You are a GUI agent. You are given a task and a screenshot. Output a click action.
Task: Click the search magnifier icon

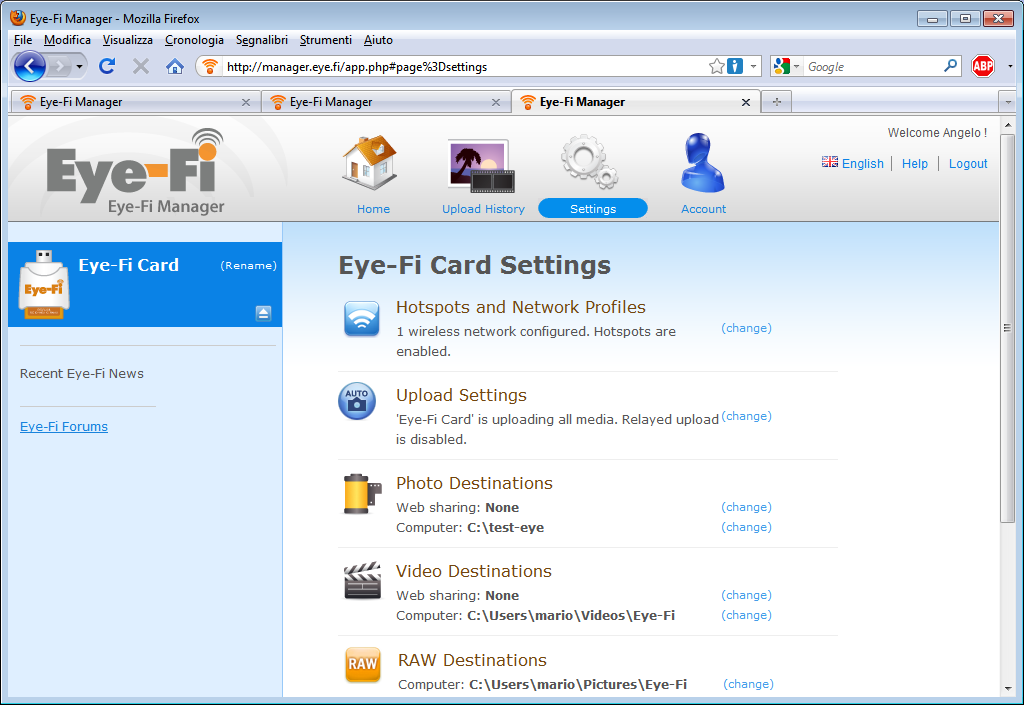951,66
